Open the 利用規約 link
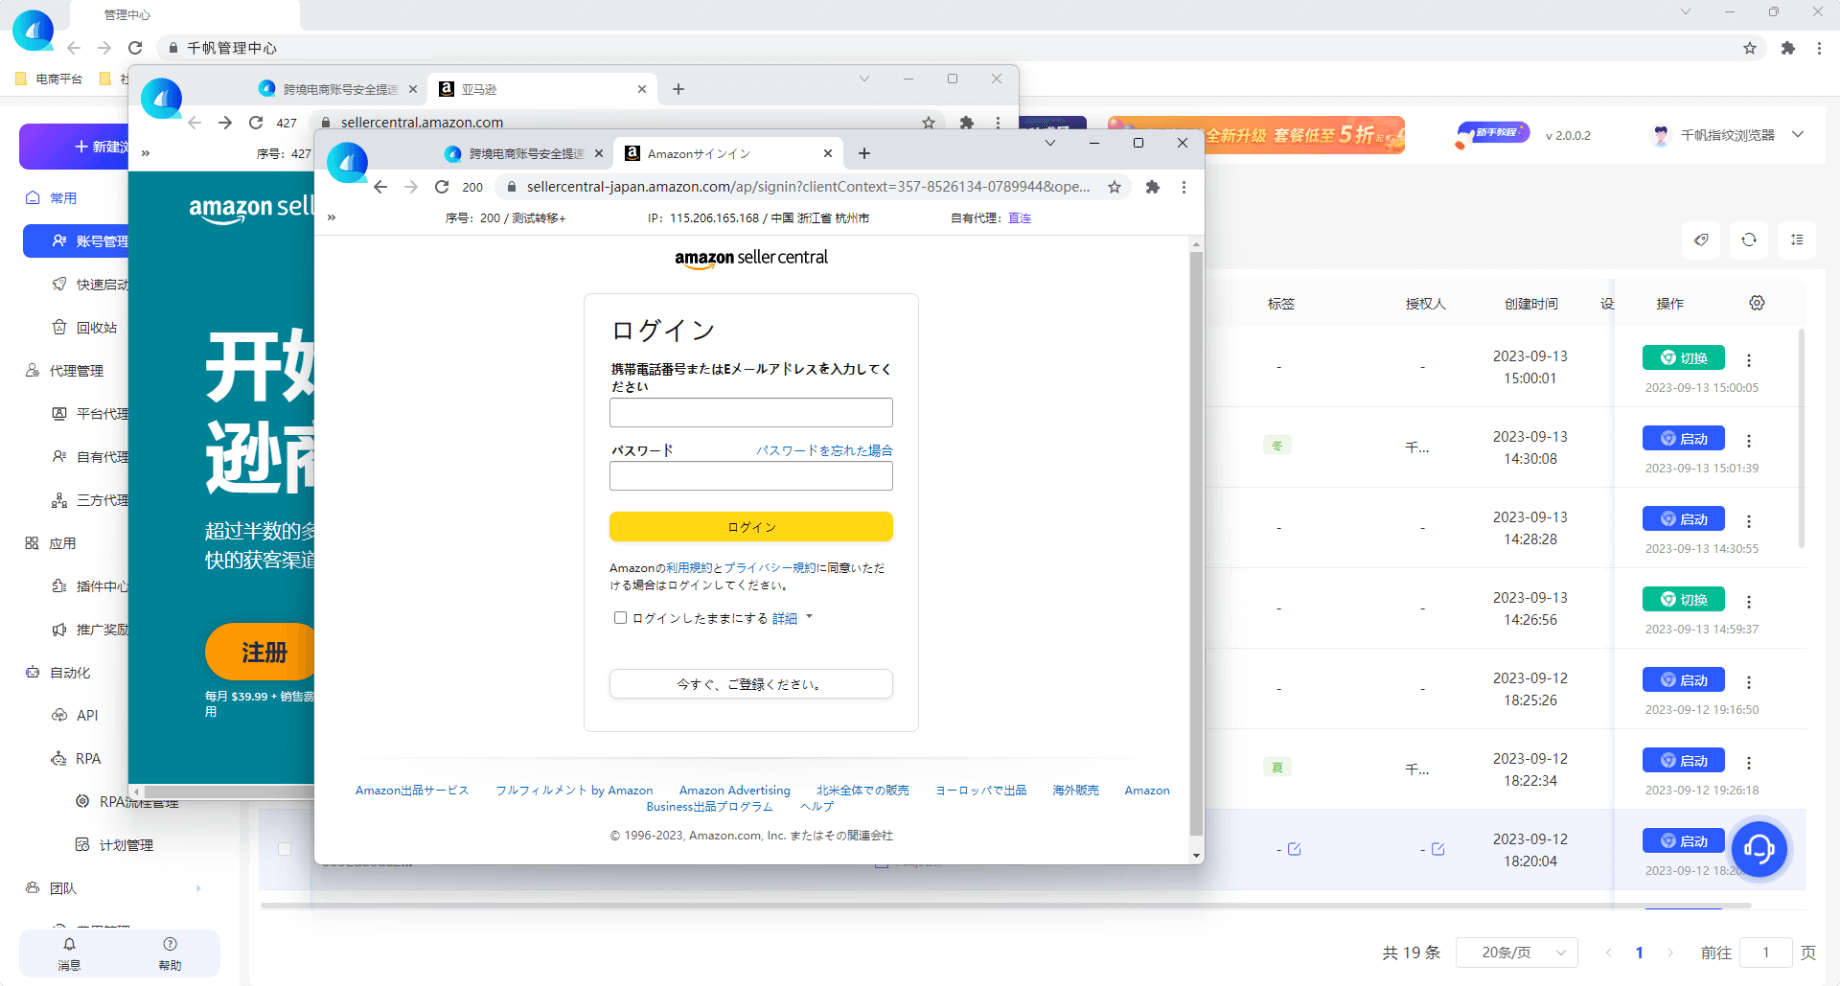The image size is (1840, 986). click(x=689, y=568)
